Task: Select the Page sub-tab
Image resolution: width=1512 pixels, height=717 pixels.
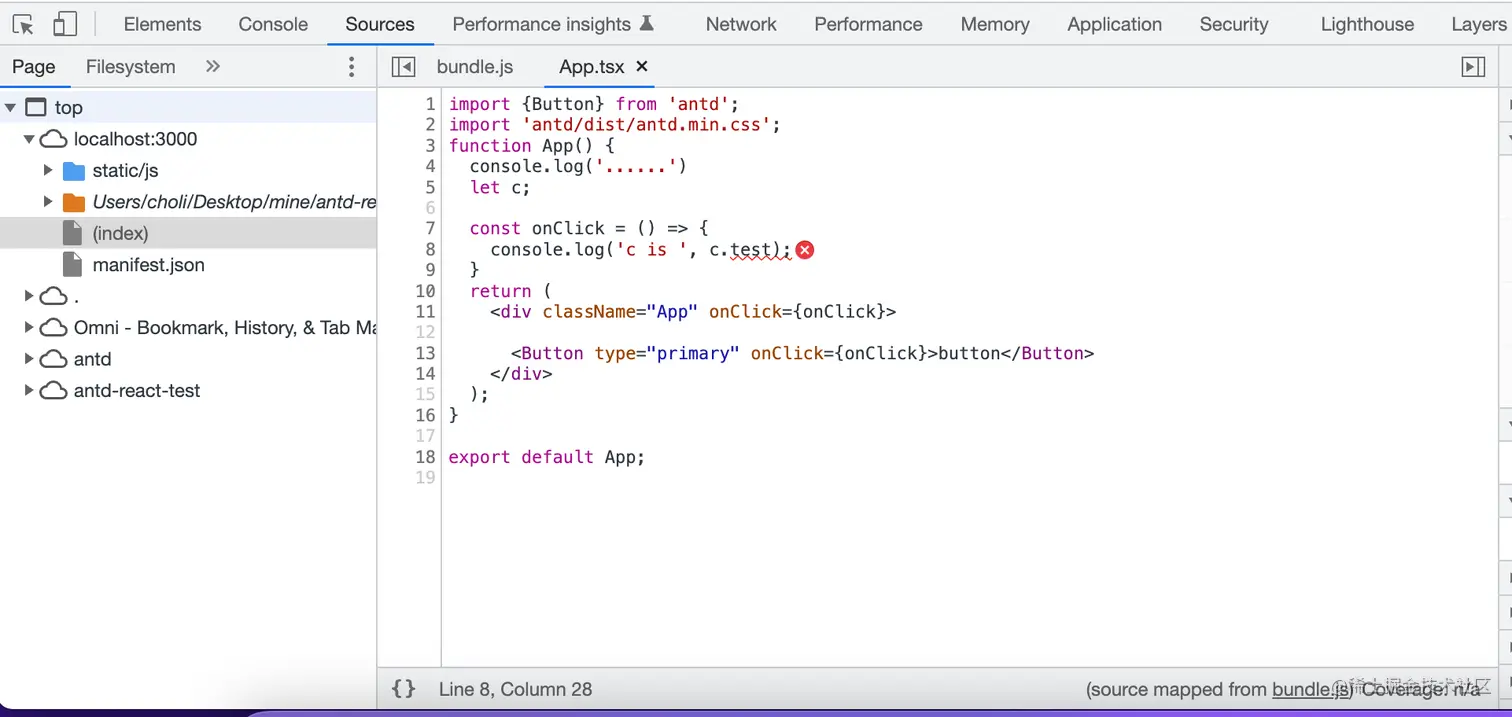Action: (34, 67)
